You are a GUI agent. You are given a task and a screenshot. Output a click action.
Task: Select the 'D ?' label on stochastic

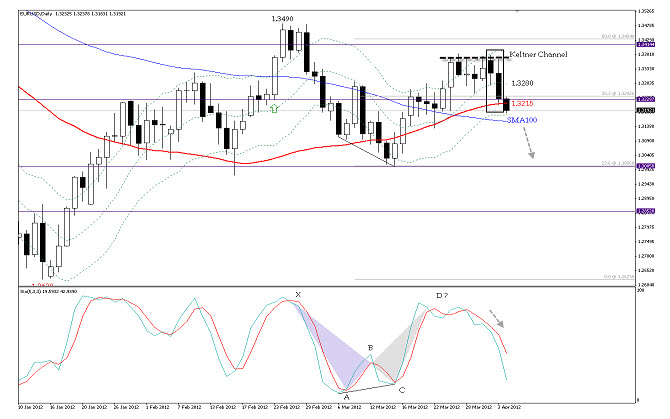click(442, 295)
